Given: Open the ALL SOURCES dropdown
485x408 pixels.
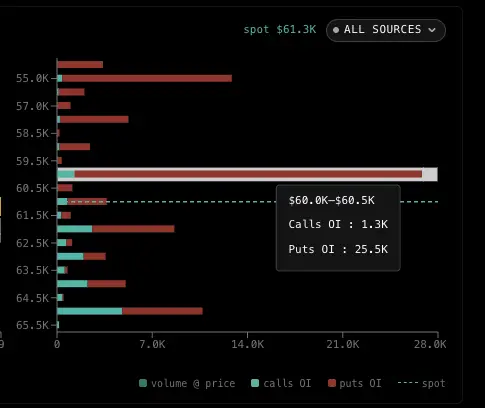Looking at the screenshot, I should (386, 30).
